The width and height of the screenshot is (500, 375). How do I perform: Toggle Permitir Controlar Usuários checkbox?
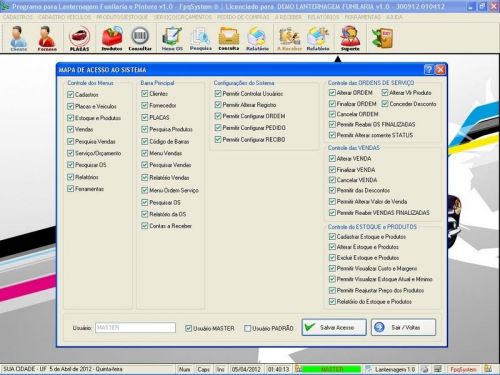[218, 94]
